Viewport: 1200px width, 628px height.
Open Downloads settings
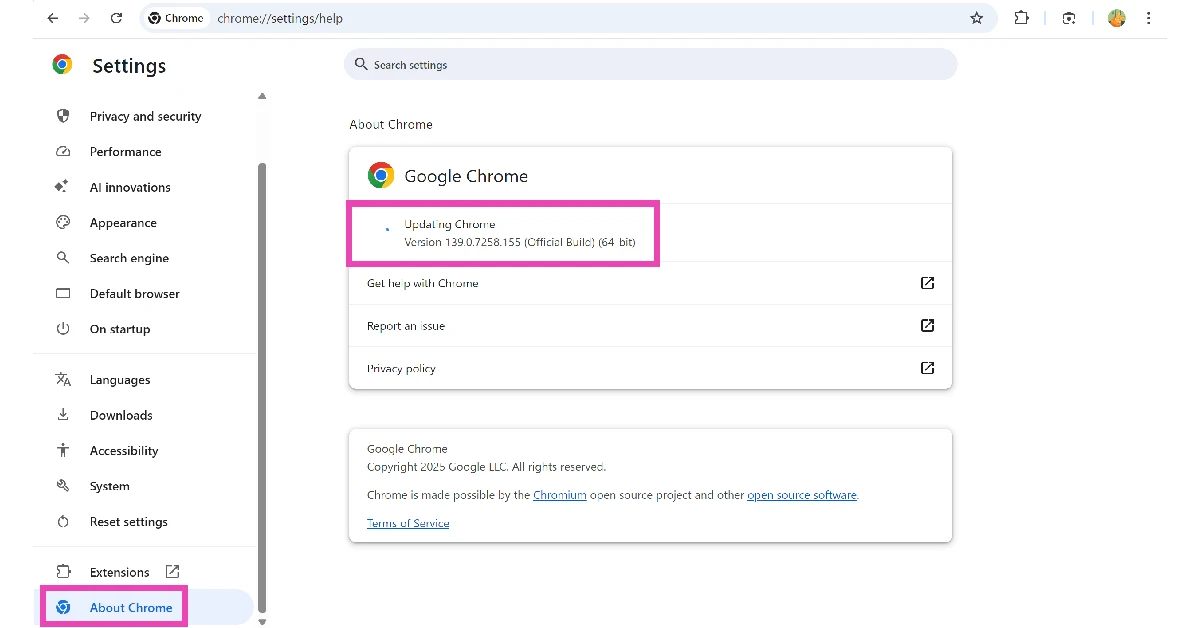coord(121,415)
